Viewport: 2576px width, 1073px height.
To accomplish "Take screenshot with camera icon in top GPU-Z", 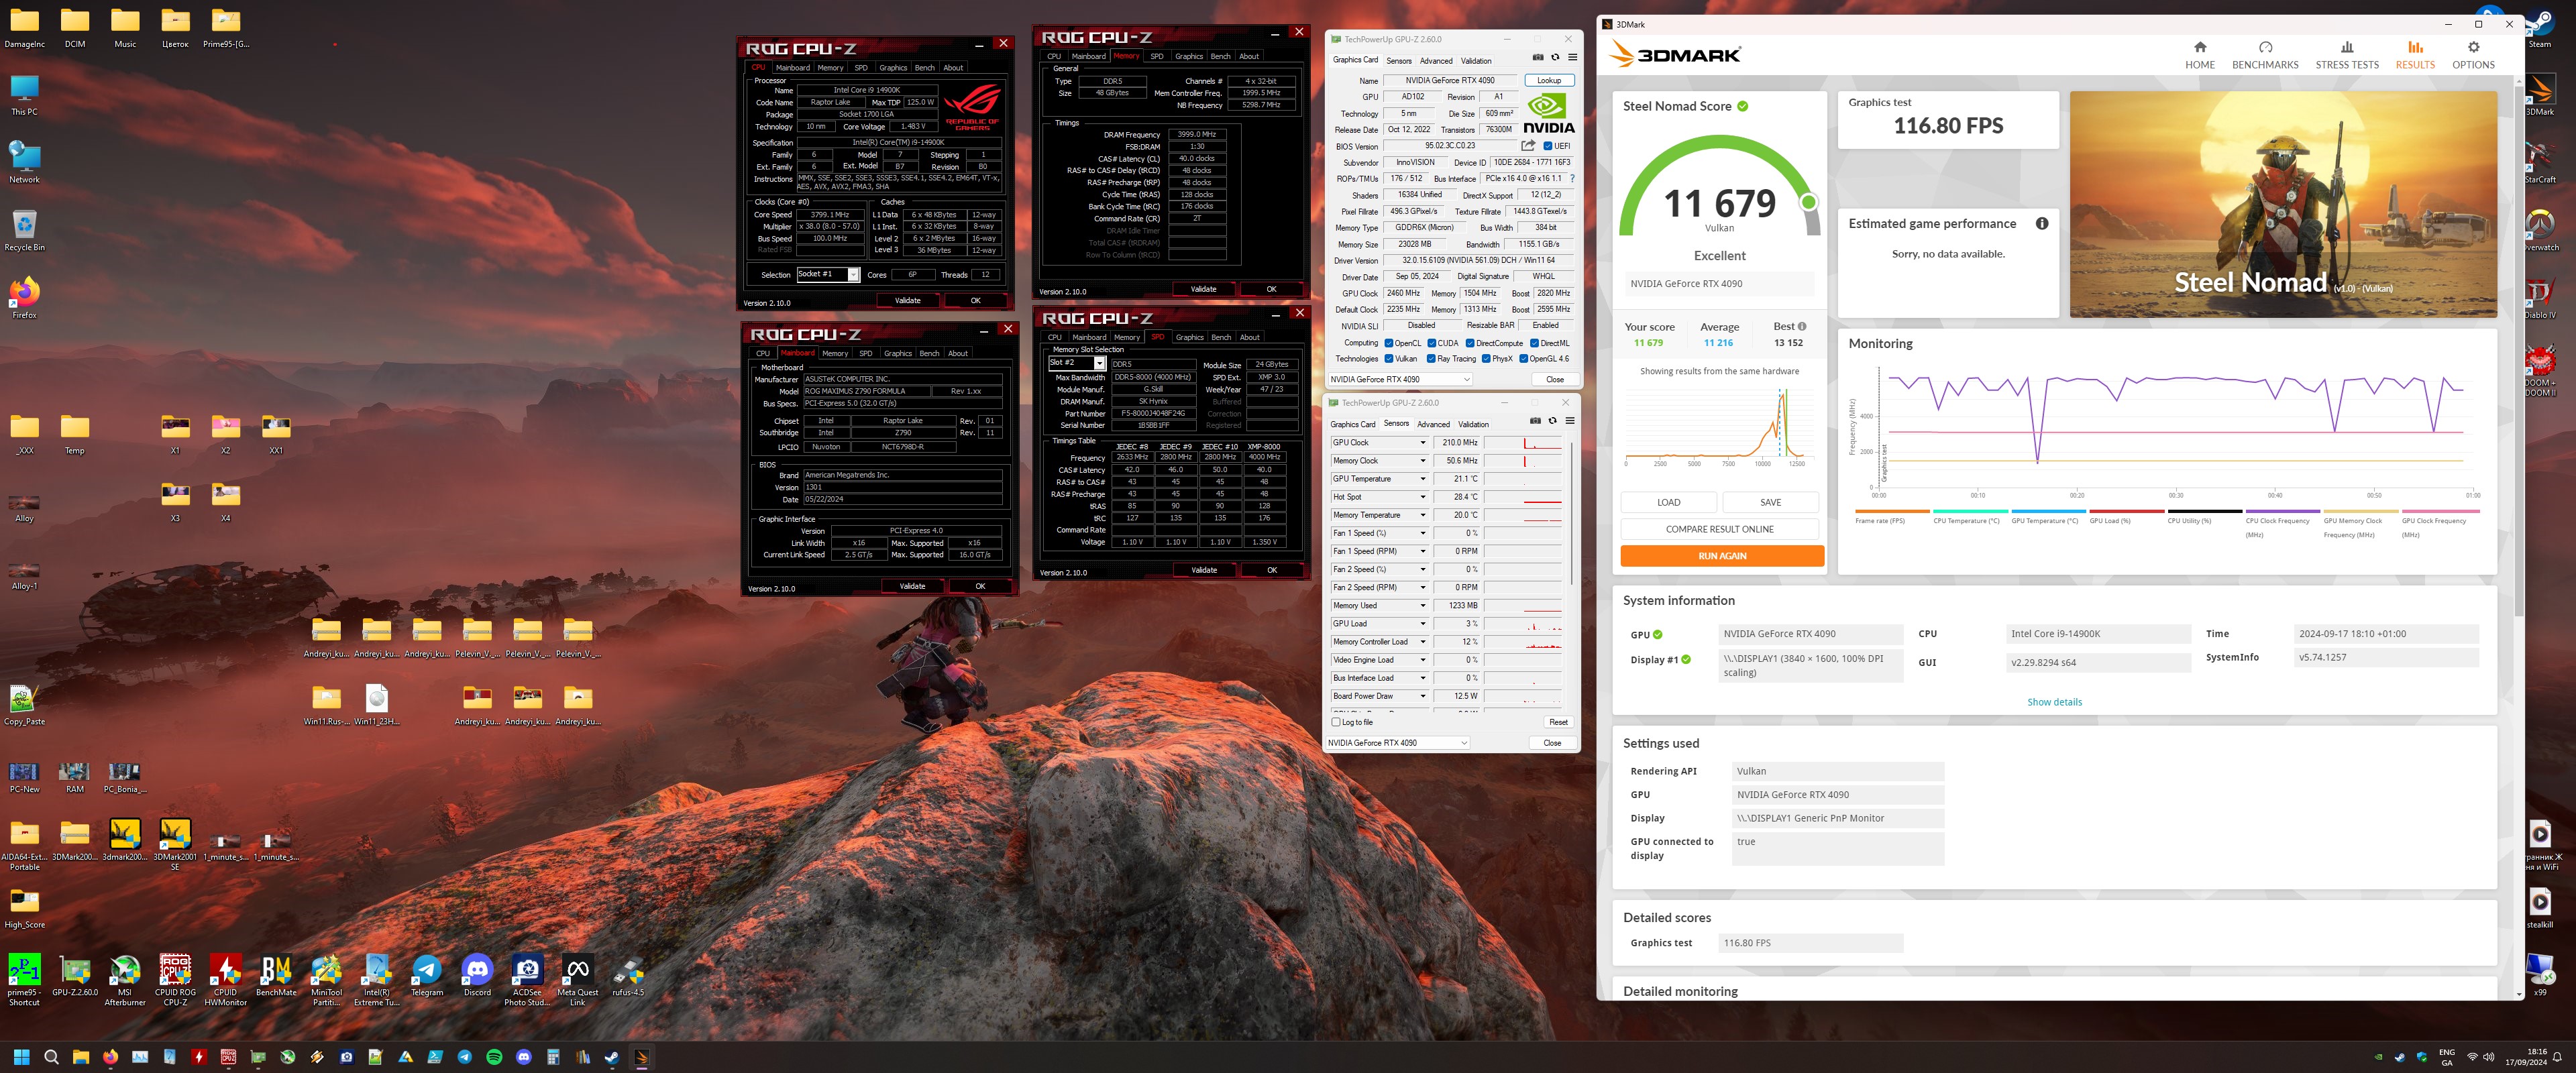I will point(1538,57).
